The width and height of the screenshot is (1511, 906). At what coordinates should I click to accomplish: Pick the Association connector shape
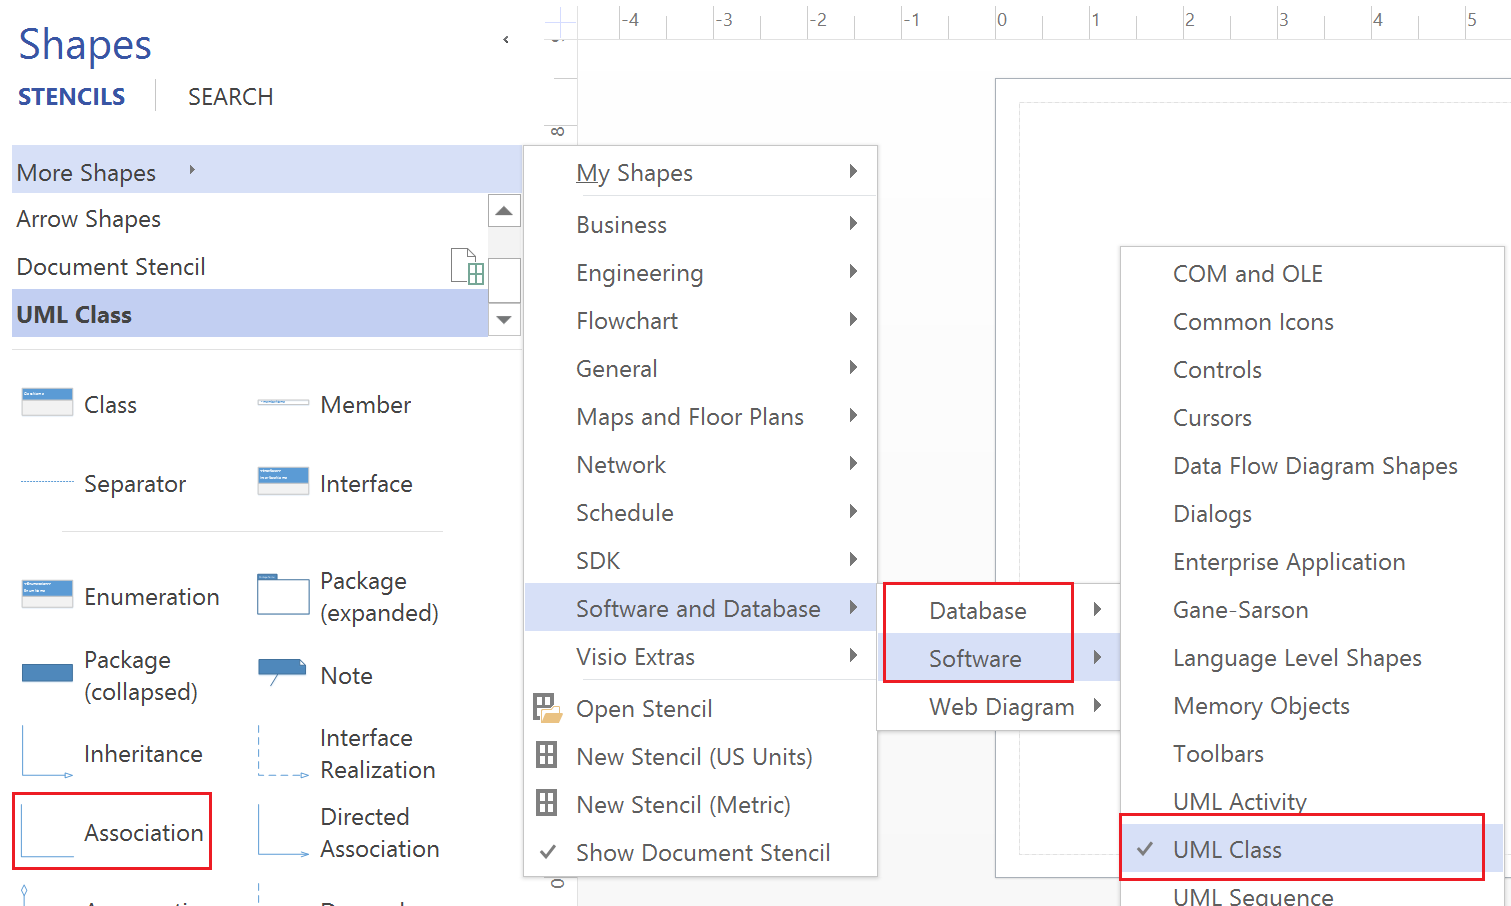click(47, 832)
